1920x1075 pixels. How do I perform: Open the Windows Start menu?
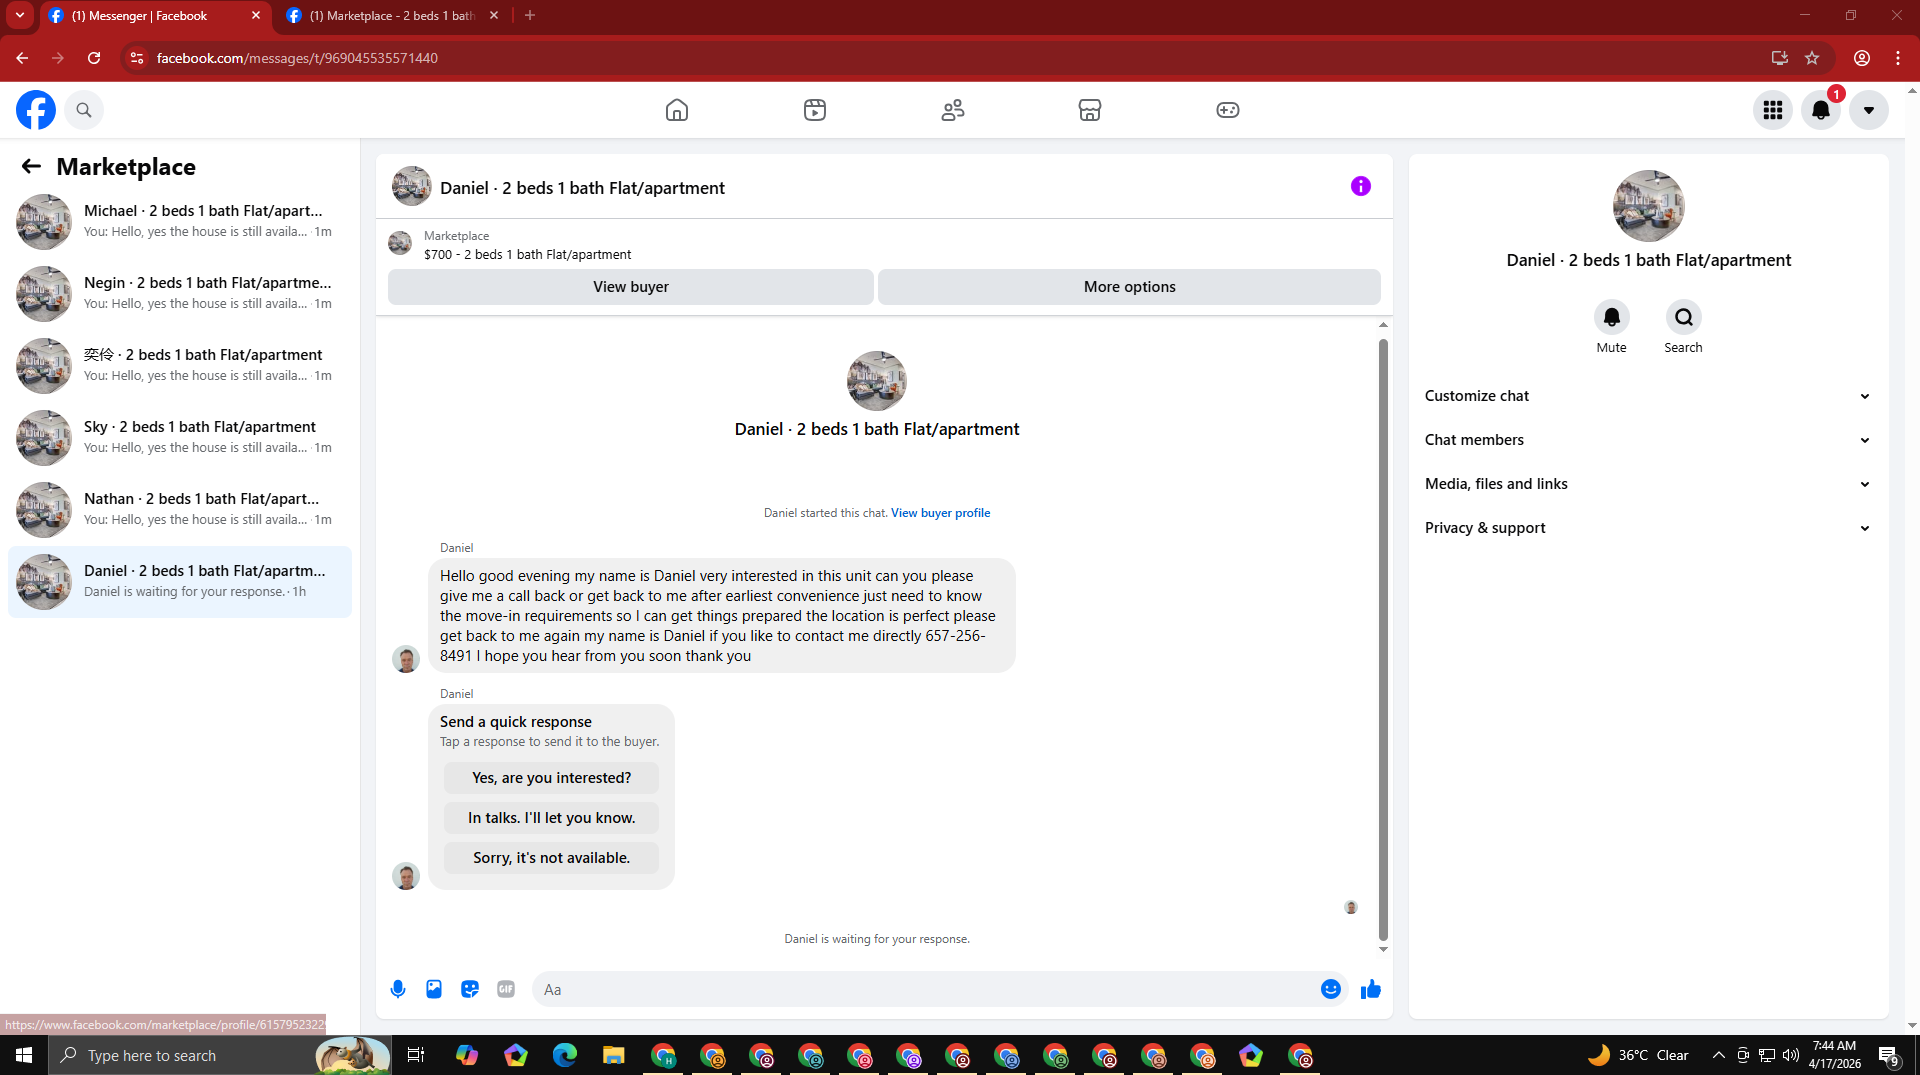pyautogui.click(x=24, y=1055)
